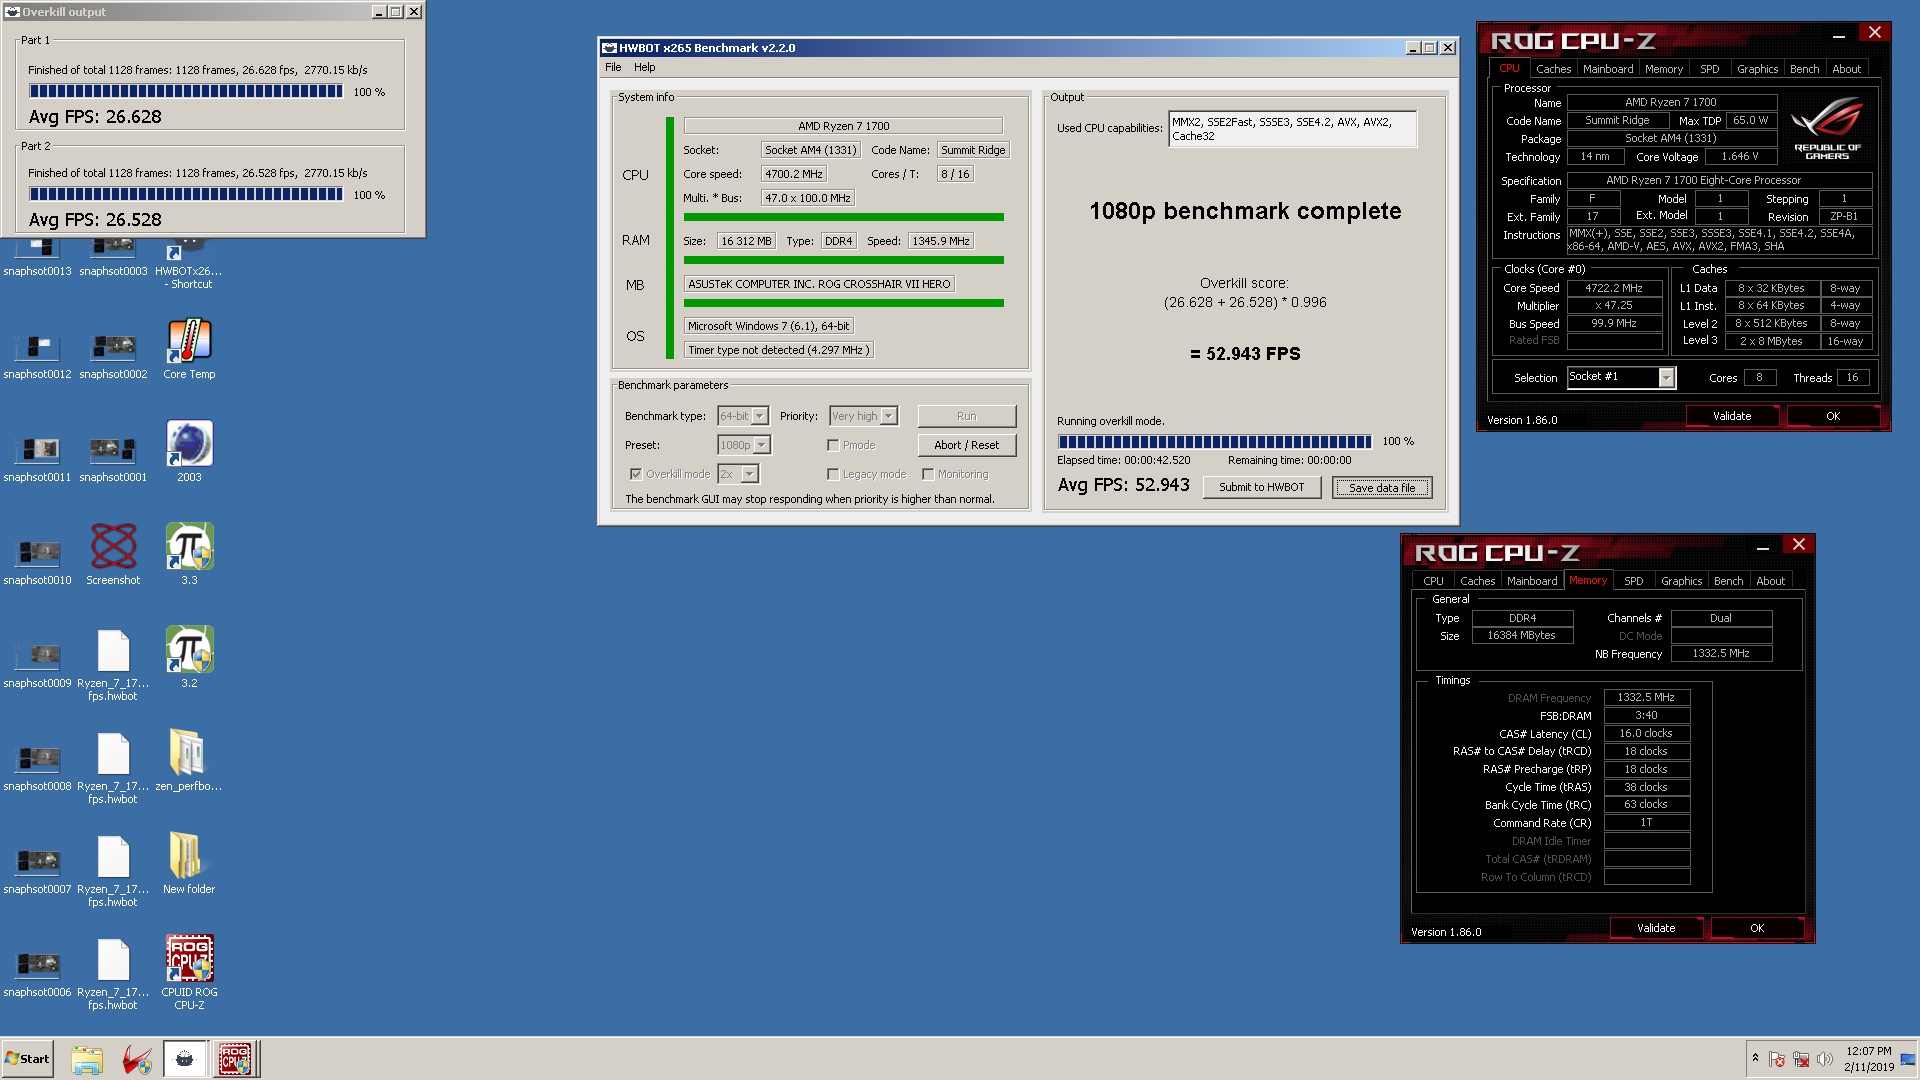Viewport: 1920px width, 1080px height.
Task: Switch to SPD tab in top CPU-Z
Action: [x=1710, y=69]
